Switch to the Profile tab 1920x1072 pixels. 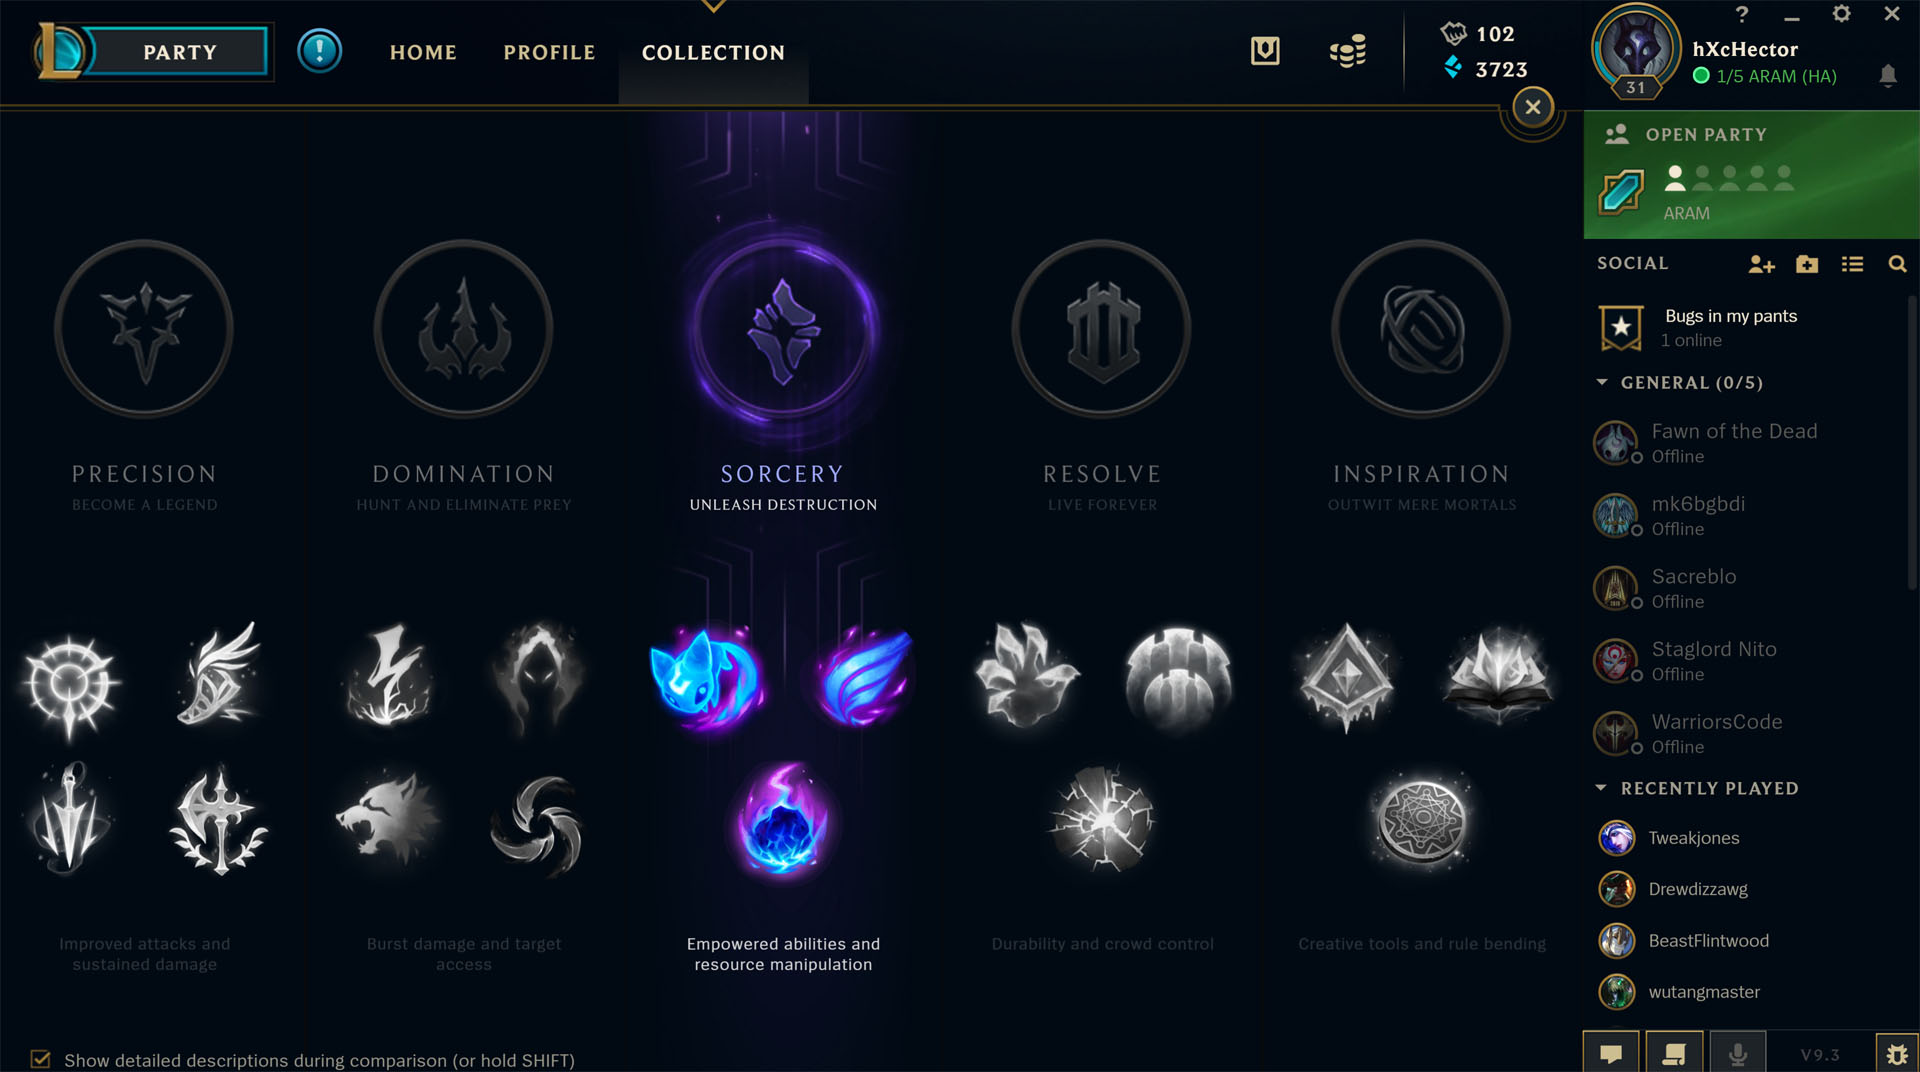(x=549, y=52)
